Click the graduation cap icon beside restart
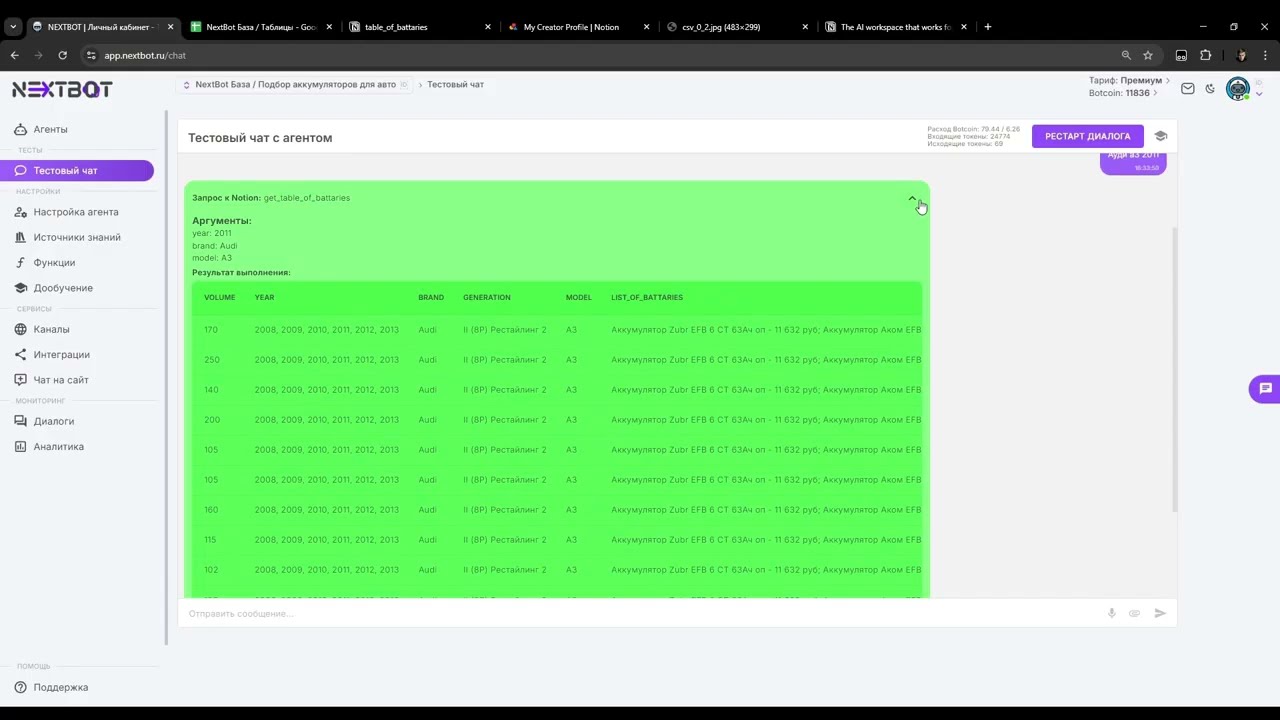The width and height of the screenshot is (1280, 720). pyautogui.click(x=1161, y=136)
